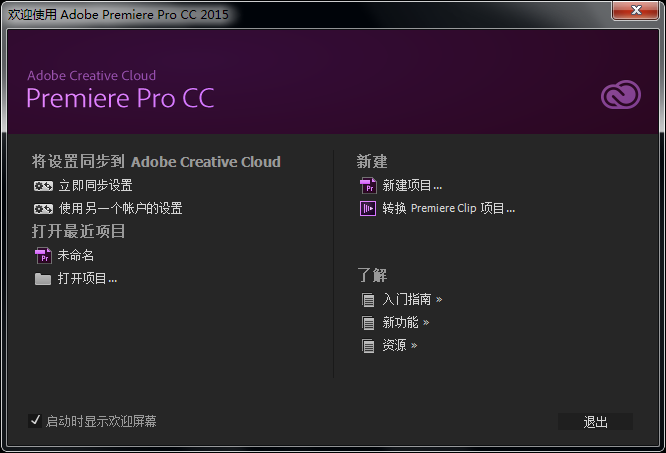Select the 新建项目... text link
Viewport: 666px width, 453px height.
tap(412, 185)
